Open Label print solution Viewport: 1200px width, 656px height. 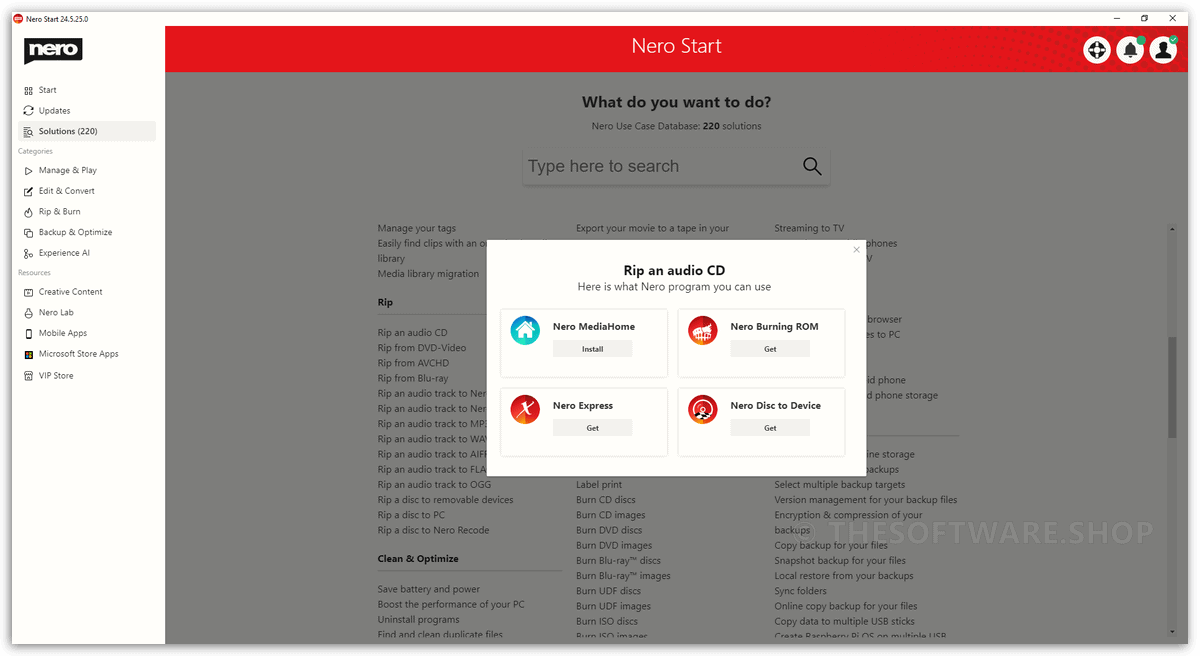pos(599,485)
